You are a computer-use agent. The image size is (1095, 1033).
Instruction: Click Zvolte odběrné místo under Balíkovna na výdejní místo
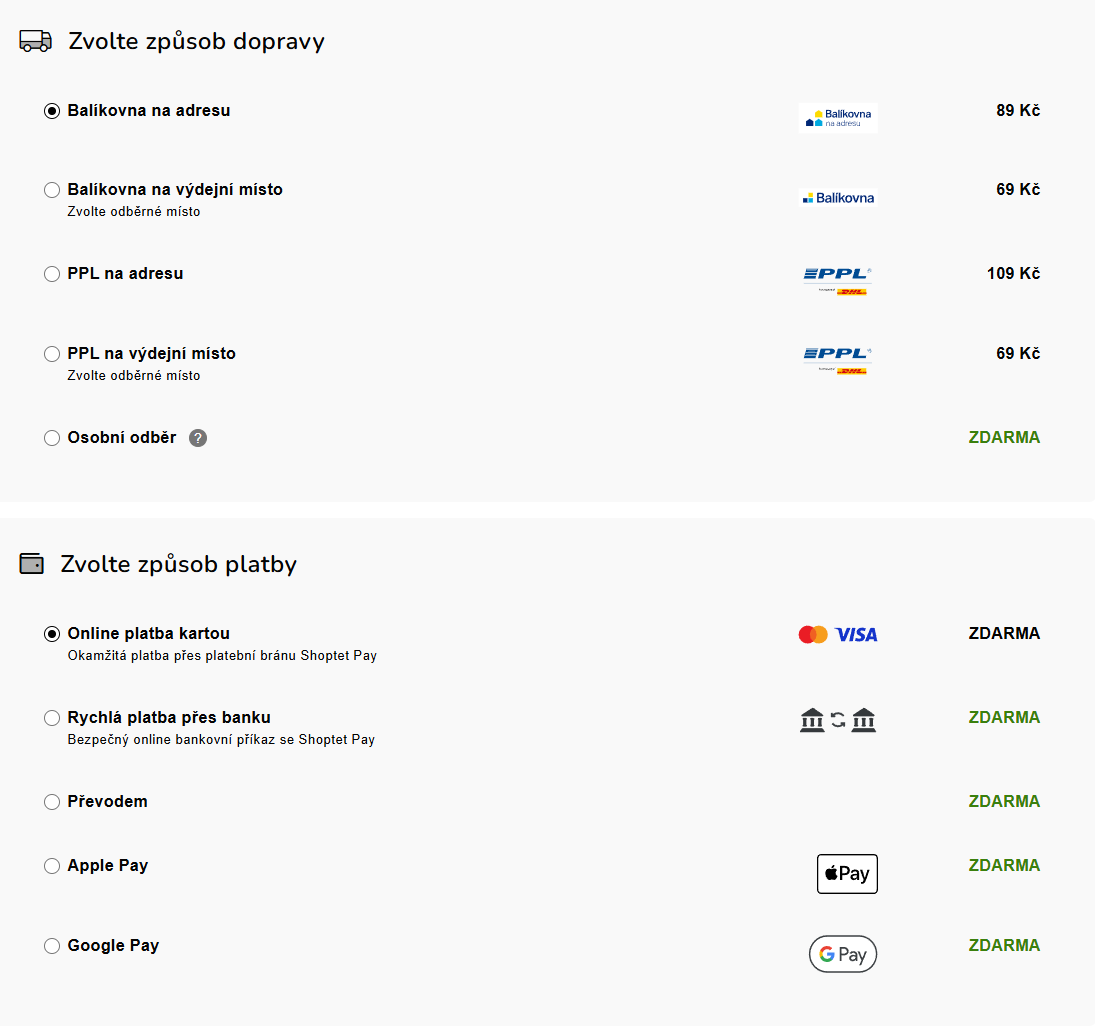134,212
